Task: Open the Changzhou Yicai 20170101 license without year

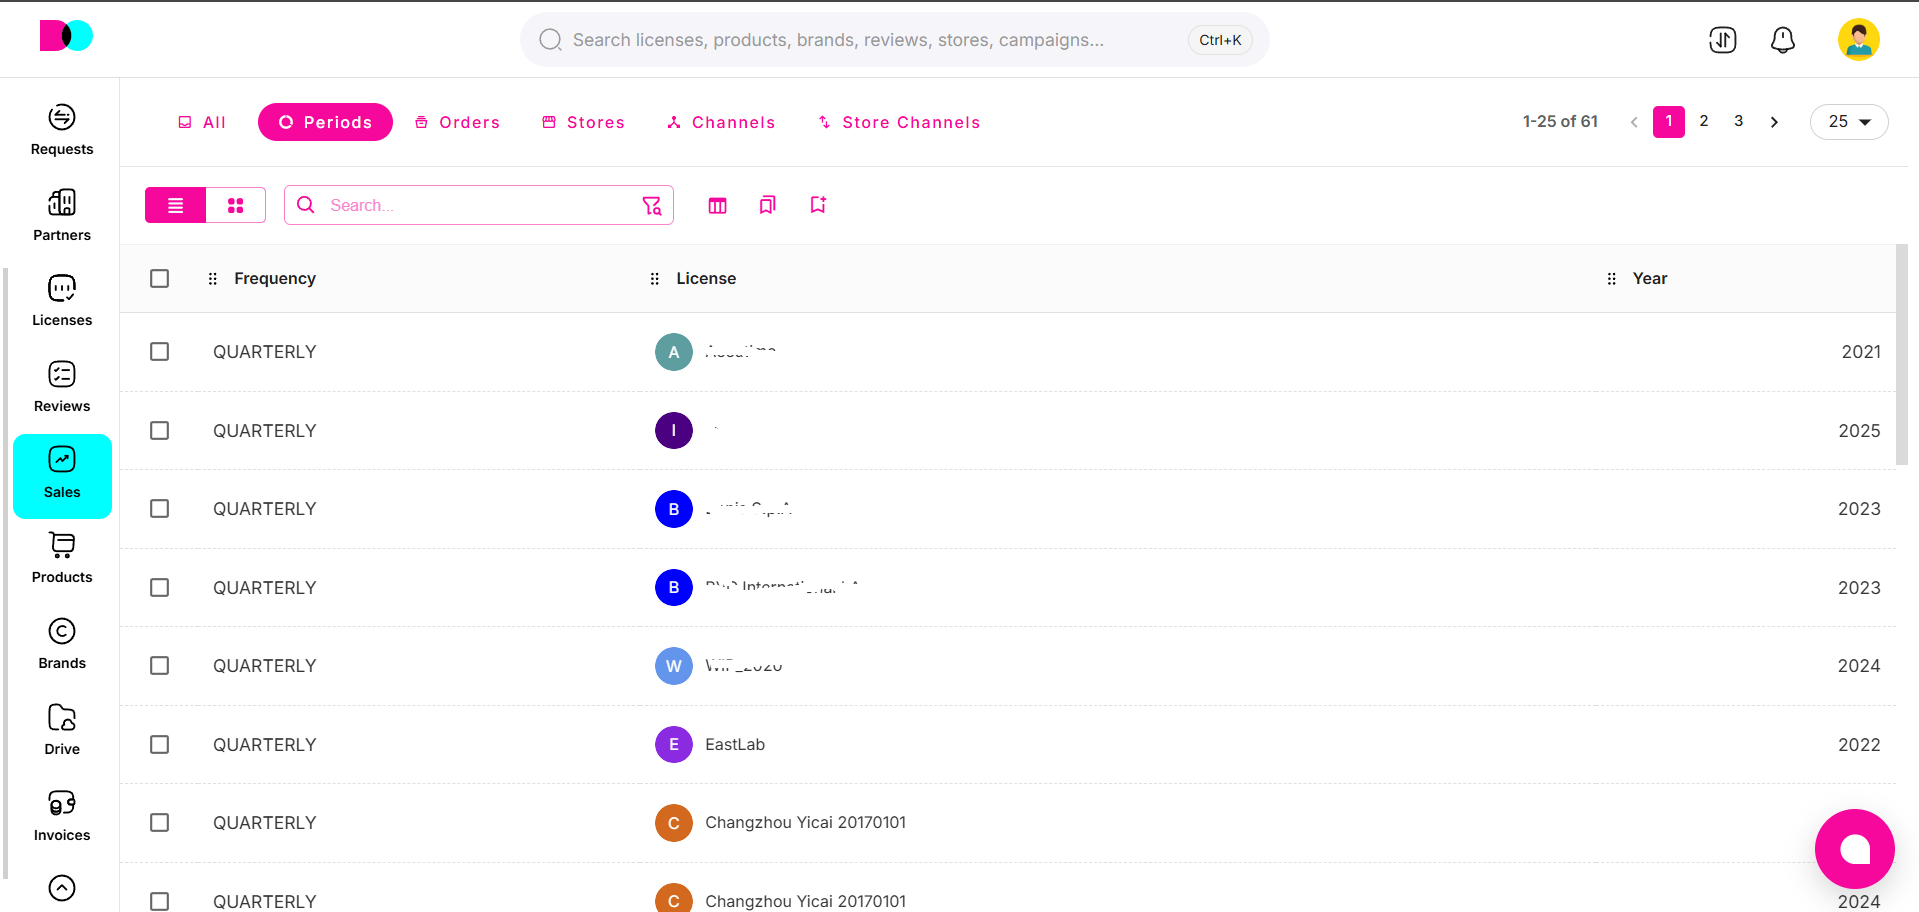Action: pyautogui.click(x=806, y=823)
